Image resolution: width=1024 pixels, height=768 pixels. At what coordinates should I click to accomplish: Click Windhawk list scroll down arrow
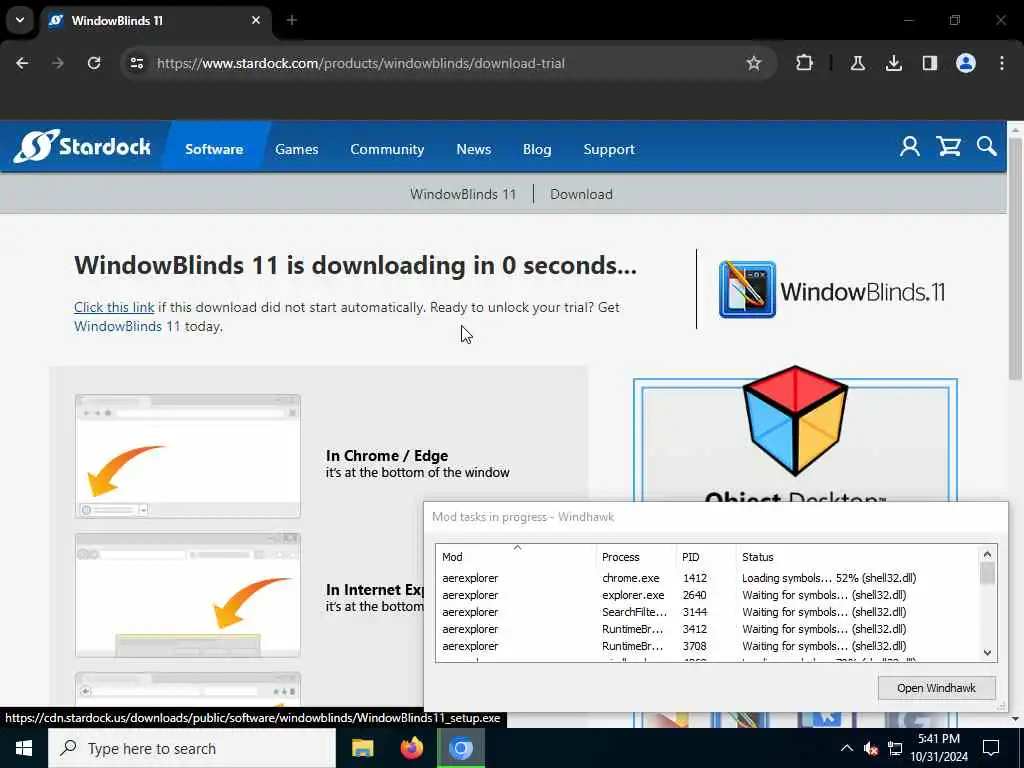tap(987, 652)
